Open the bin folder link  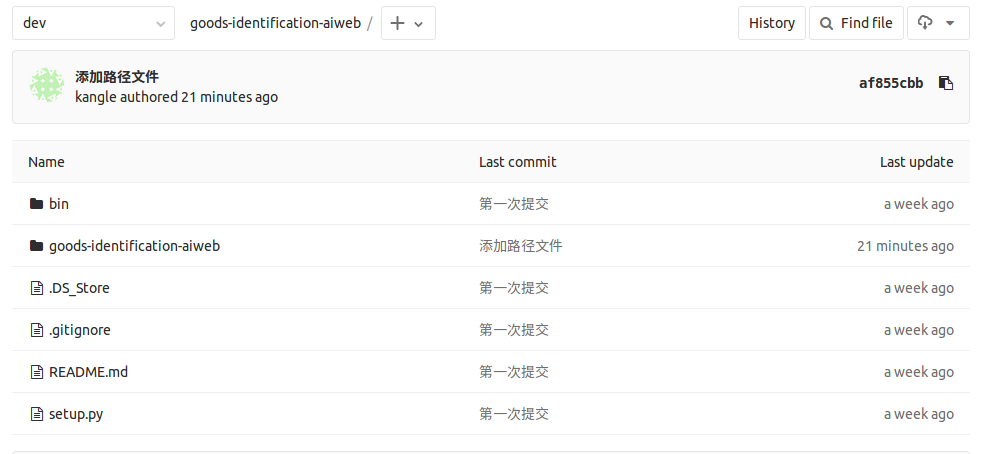59,204
